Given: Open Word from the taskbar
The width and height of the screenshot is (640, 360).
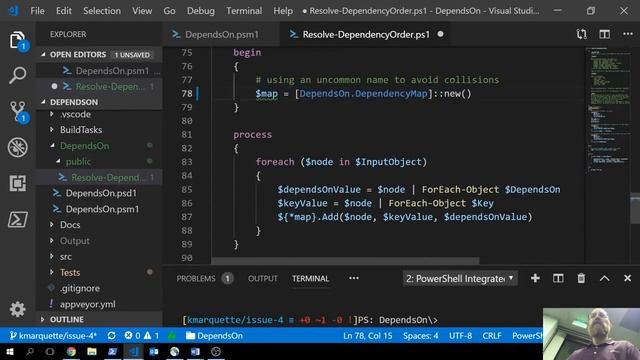Looking at the screenshot, I should pos(195,351).
